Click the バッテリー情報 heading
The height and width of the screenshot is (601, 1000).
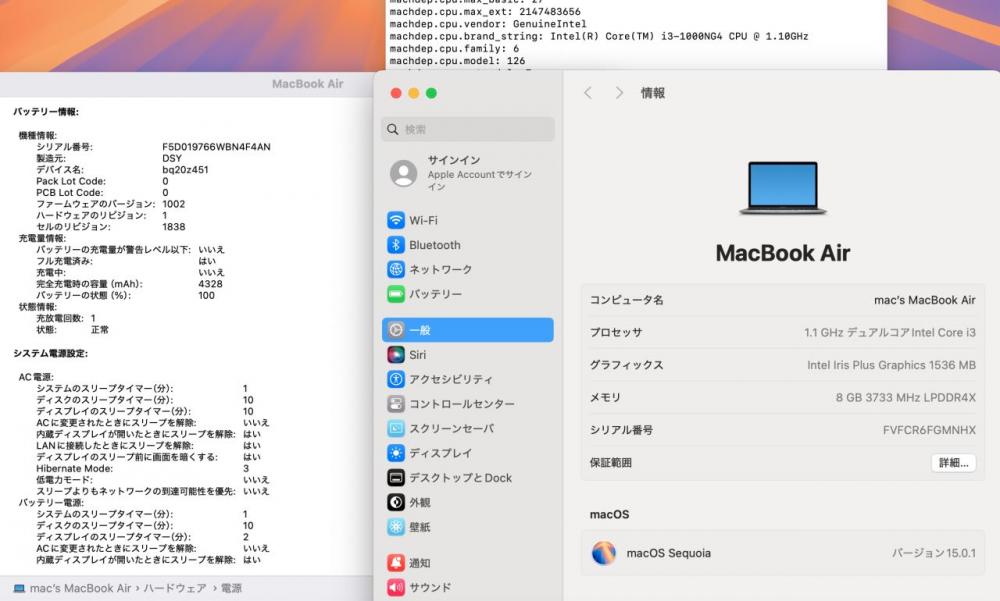click(x=46, y=112)
